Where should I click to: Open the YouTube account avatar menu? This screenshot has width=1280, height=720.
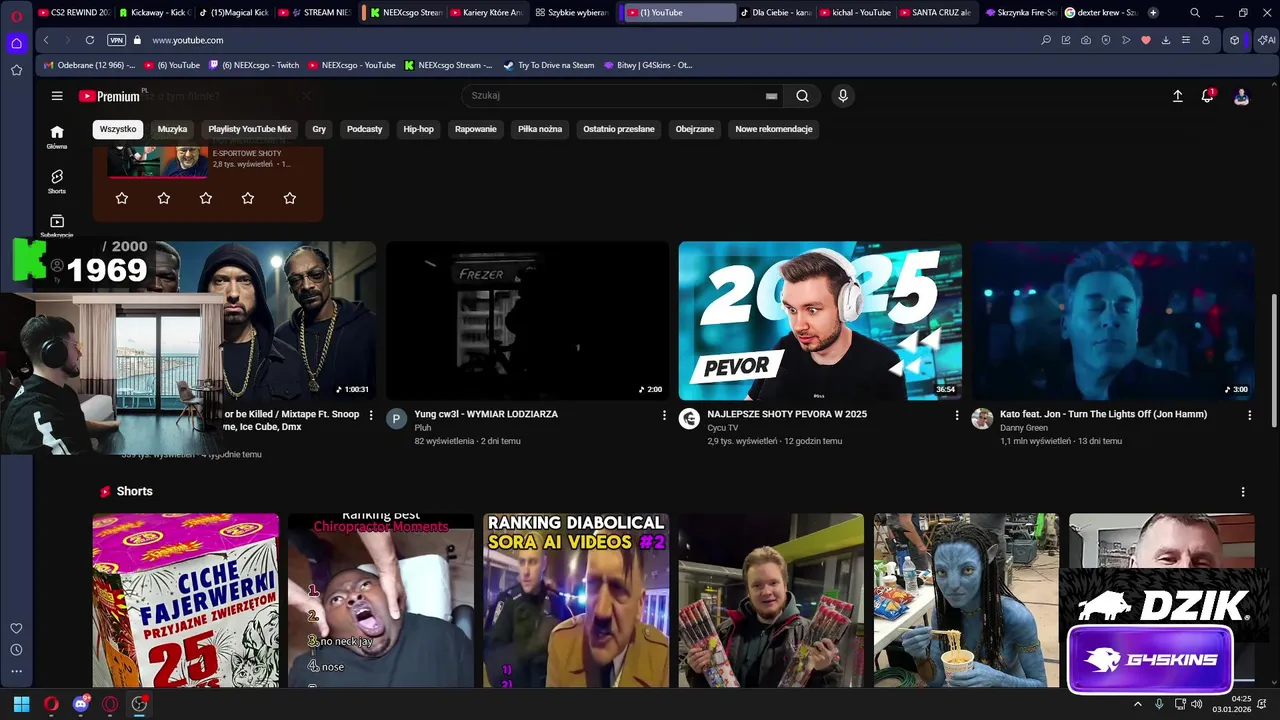pos(1241,96)
